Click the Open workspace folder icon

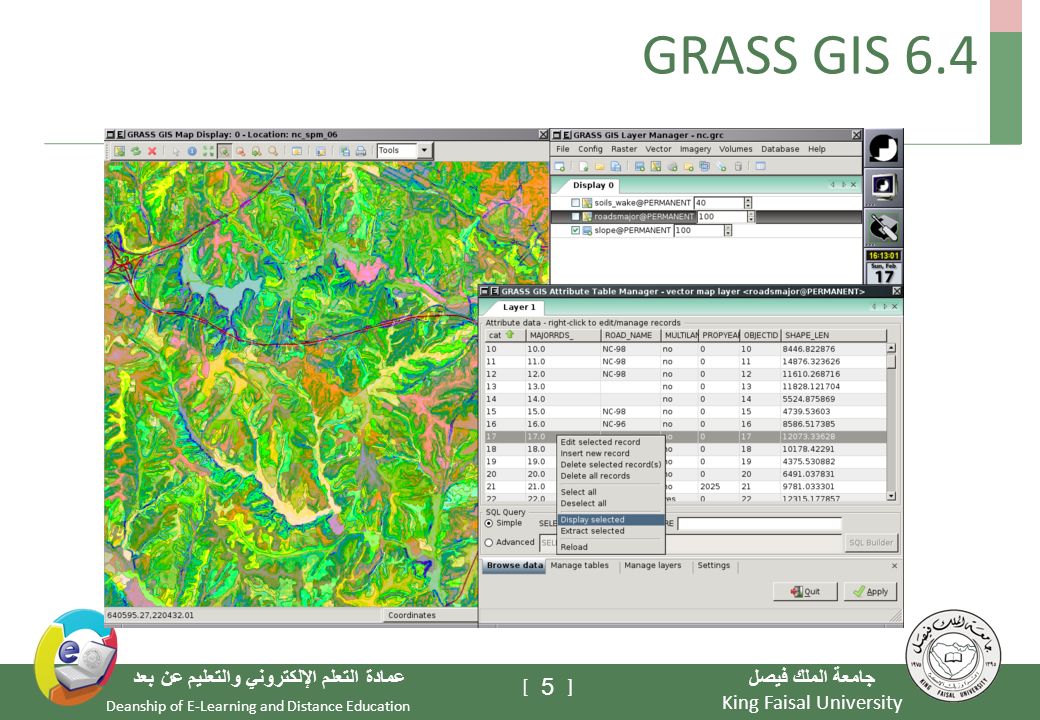pyautogui.click(x=600, y=166)
